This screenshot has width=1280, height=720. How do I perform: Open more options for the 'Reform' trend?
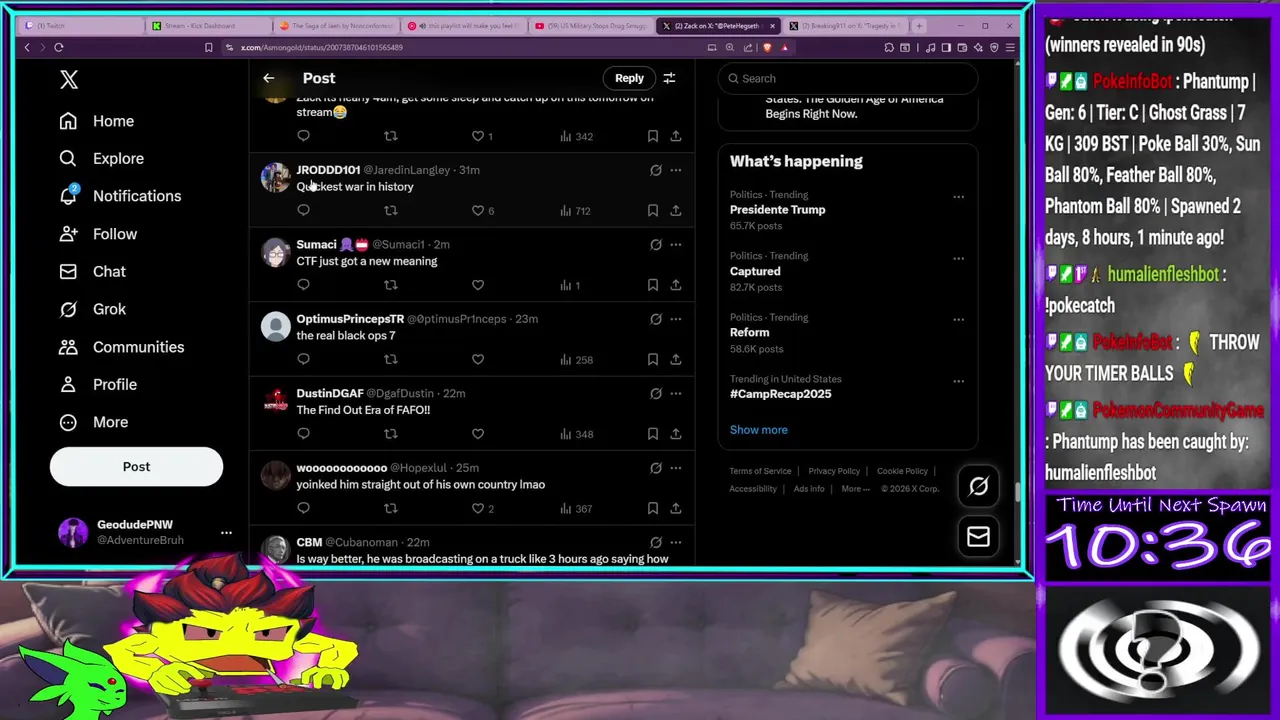(x=958, y=320)
